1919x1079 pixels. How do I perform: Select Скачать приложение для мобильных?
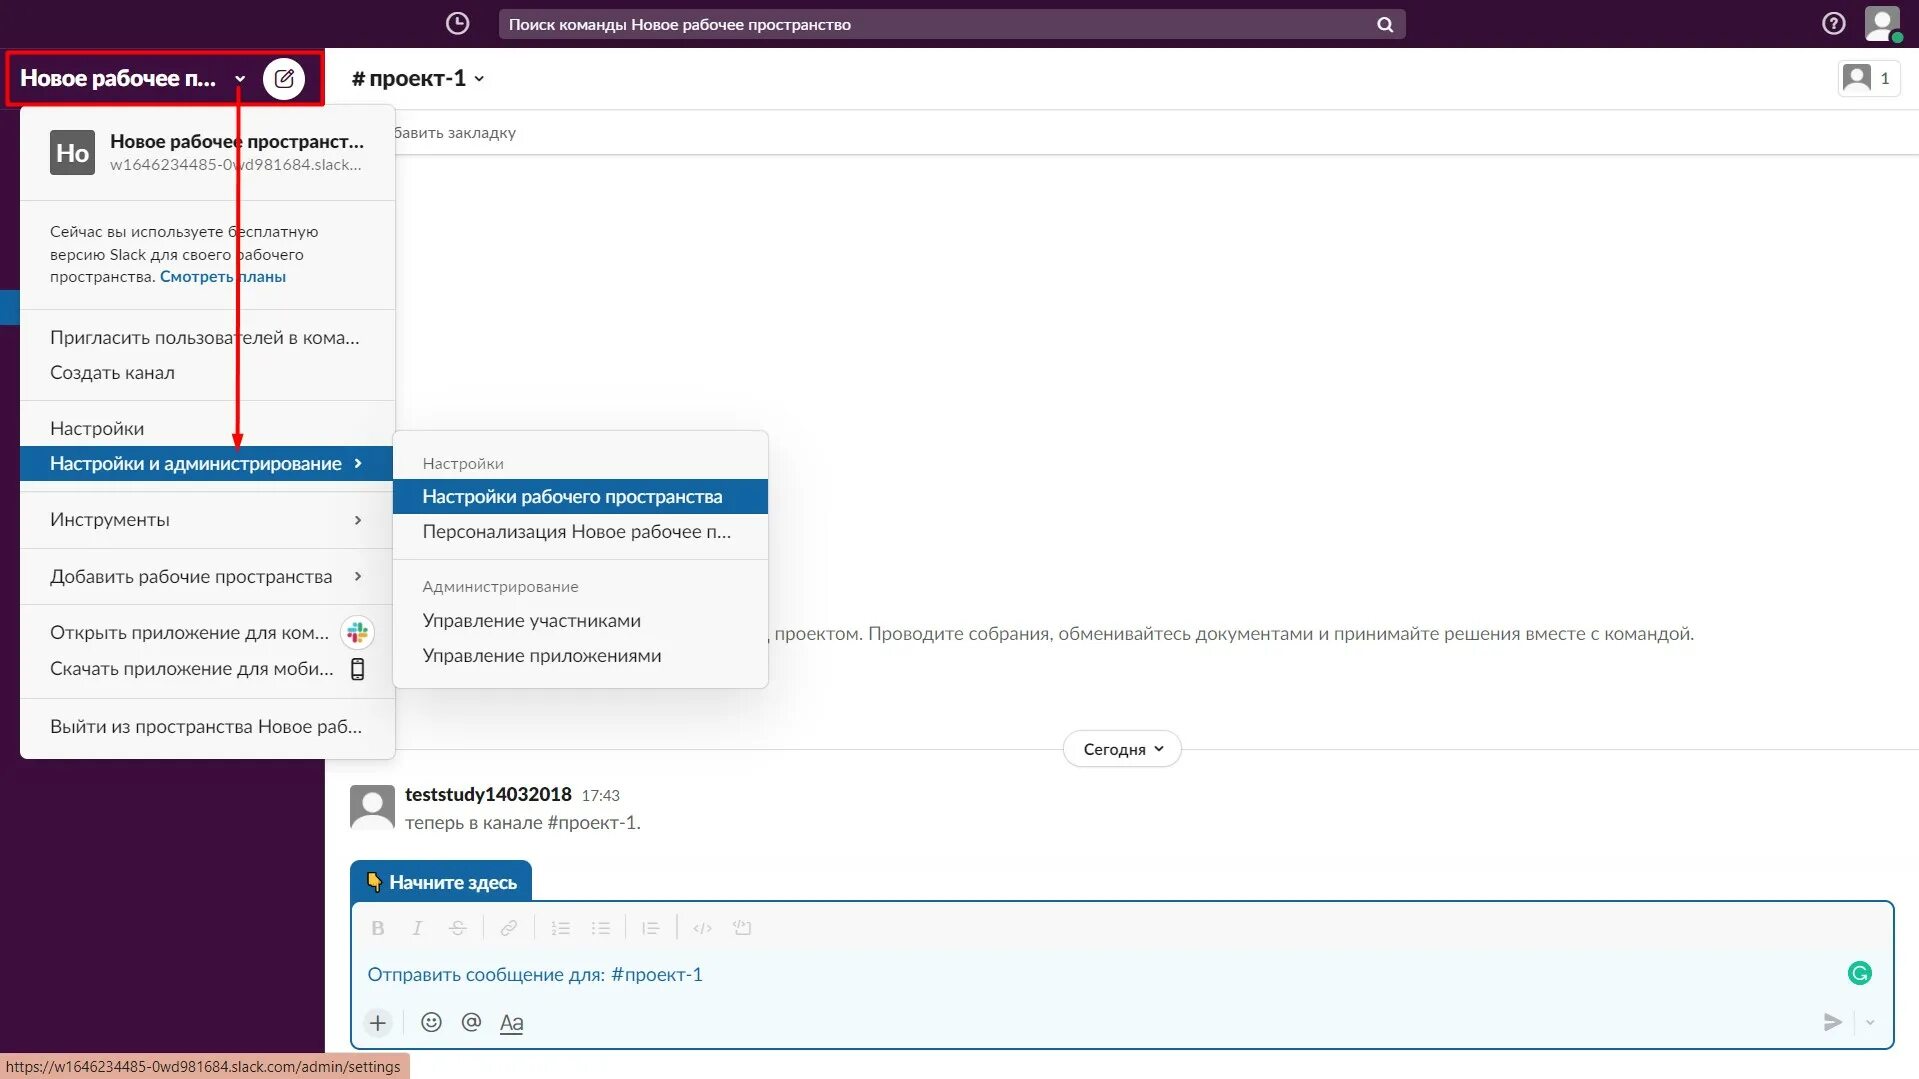[x=207, y=669]
